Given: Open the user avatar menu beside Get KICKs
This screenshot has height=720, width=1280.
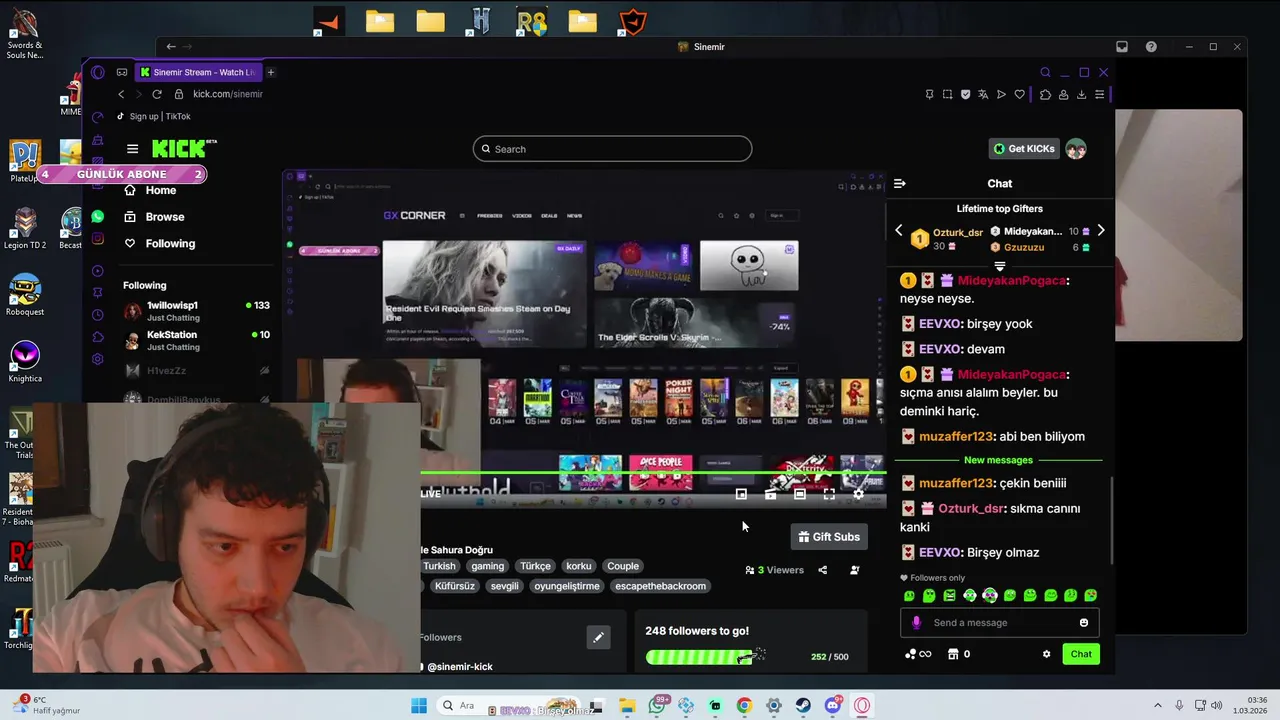Looking at the screenshot, I should pyautogui.click(x=1076, y=149).
